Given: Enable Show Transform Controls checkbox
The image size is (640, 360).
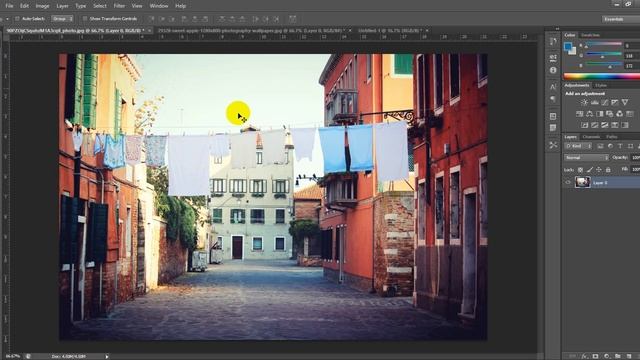Looking at the screenshot, I should point(84,19).
